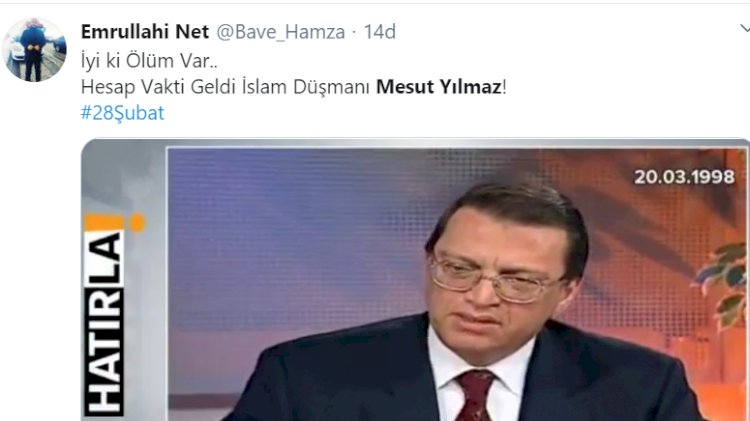Visit the @Bave_Hamza handle

281,32
